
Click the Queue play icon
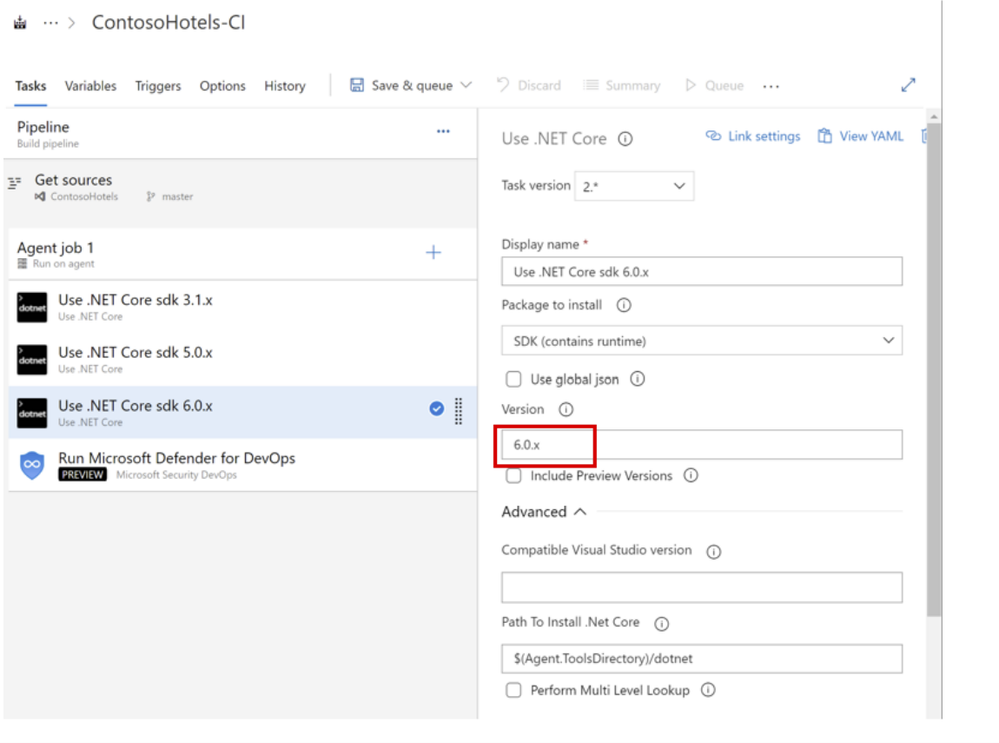coord(691,85)
